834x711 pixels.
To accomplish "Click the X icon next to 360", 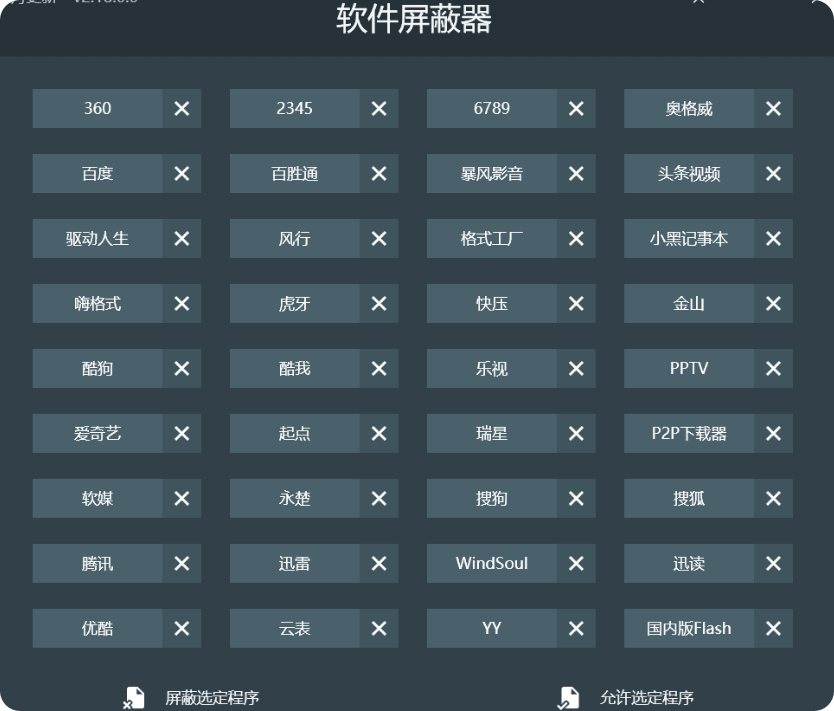I will [181, 109].
